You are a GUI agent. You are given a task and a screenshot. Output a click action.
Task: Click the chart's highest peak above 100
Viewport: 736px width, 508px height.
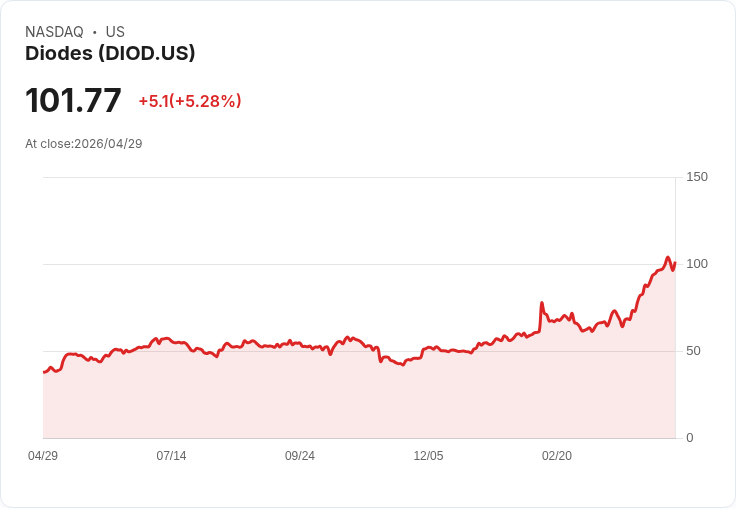click(x=667, y=258)
